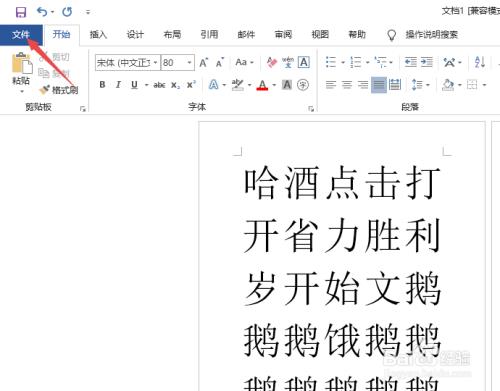Click the red Font Color A
500x391 pixels.
(x=262, y=85)
